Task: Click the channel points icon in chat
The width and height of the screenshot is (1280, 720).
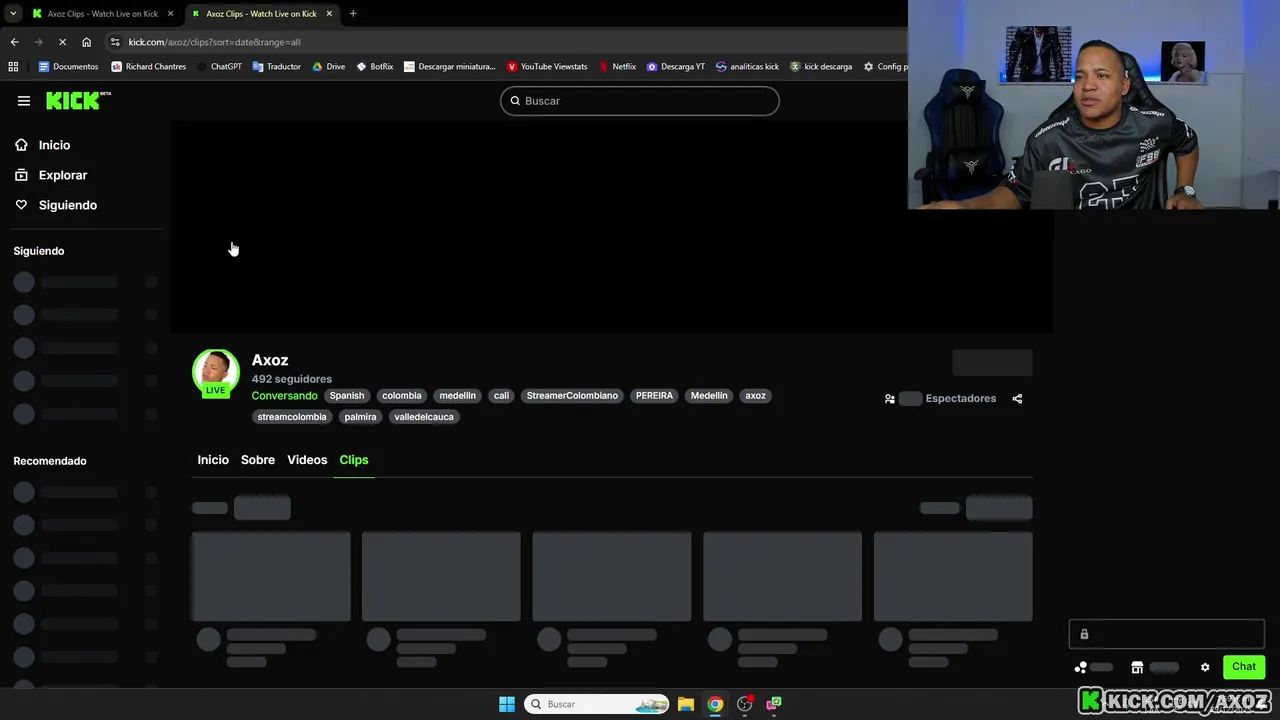Action: tap(1080, 667)
